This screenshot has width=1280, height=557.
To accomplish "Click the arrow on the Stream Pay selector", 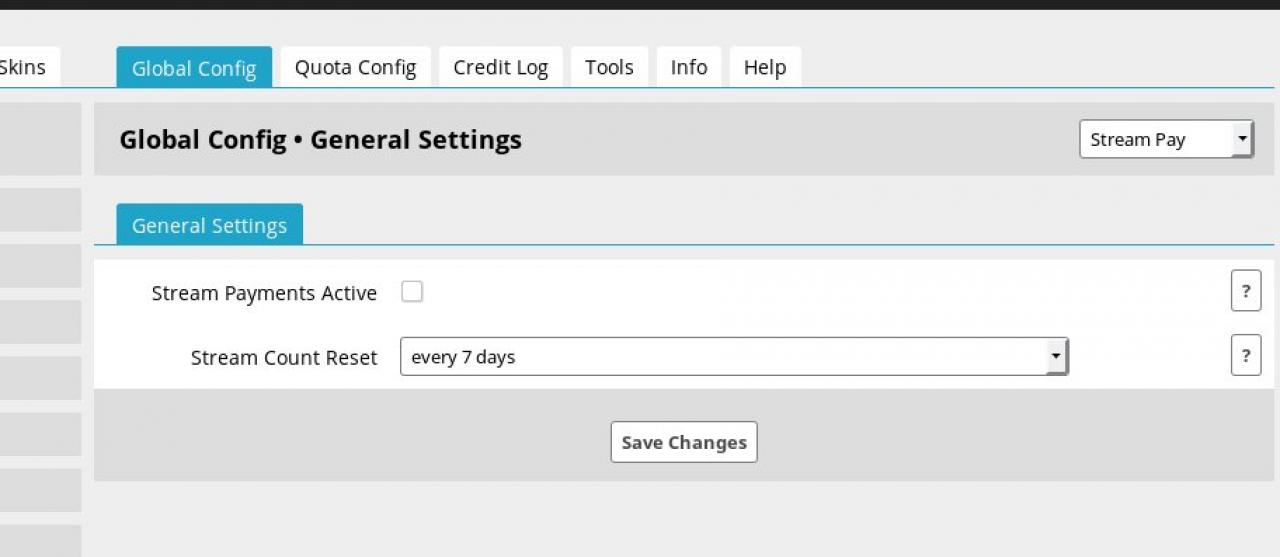I will (1242, 140).
